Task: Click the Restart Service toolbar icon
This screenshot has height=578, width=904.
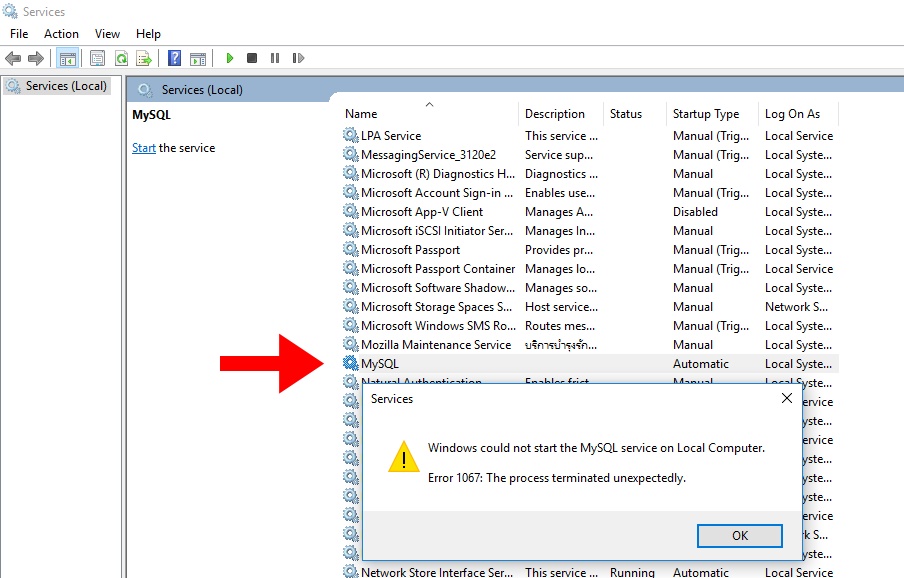Action: pos(298,58)
